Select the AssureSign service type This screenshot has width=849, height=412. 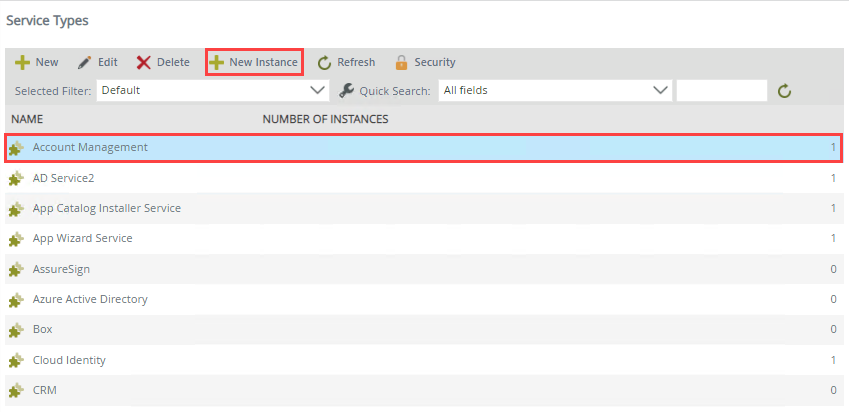point(423,269)
